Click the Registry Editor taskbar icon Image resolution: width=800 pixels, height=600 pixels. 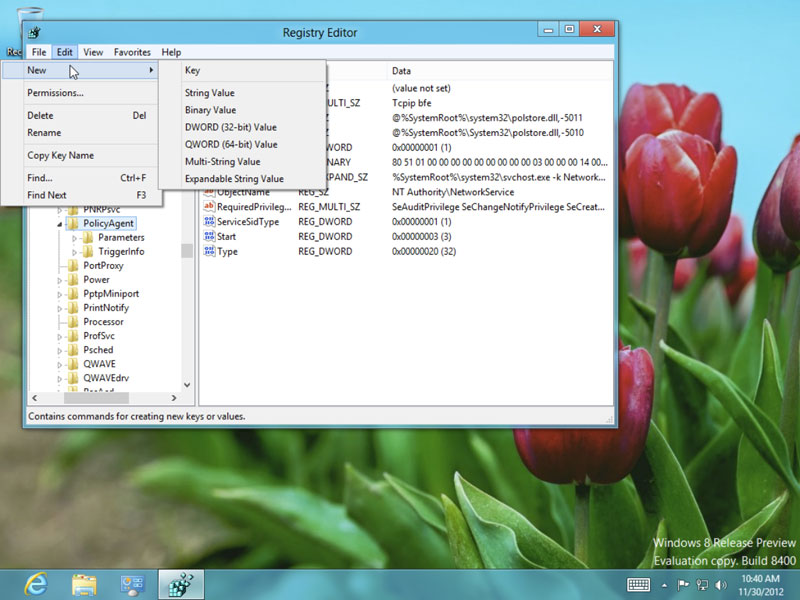pyautogui.click(x=181, y=583)
